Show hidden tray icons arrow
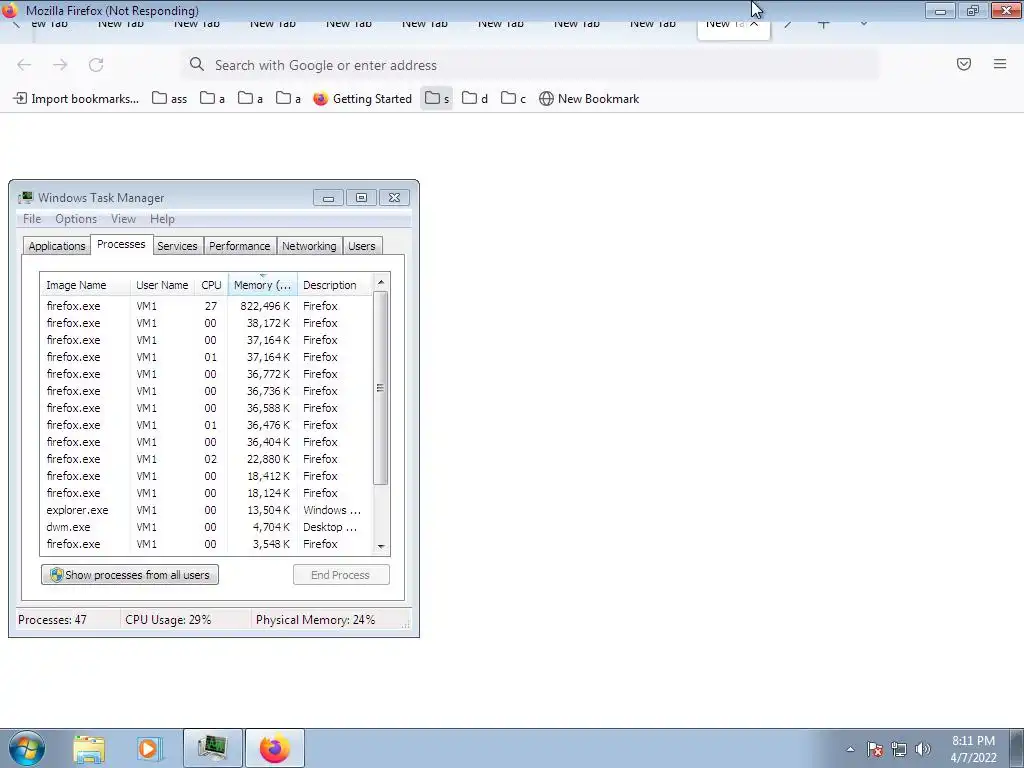The image size is (1024, 768). (850, 749)
